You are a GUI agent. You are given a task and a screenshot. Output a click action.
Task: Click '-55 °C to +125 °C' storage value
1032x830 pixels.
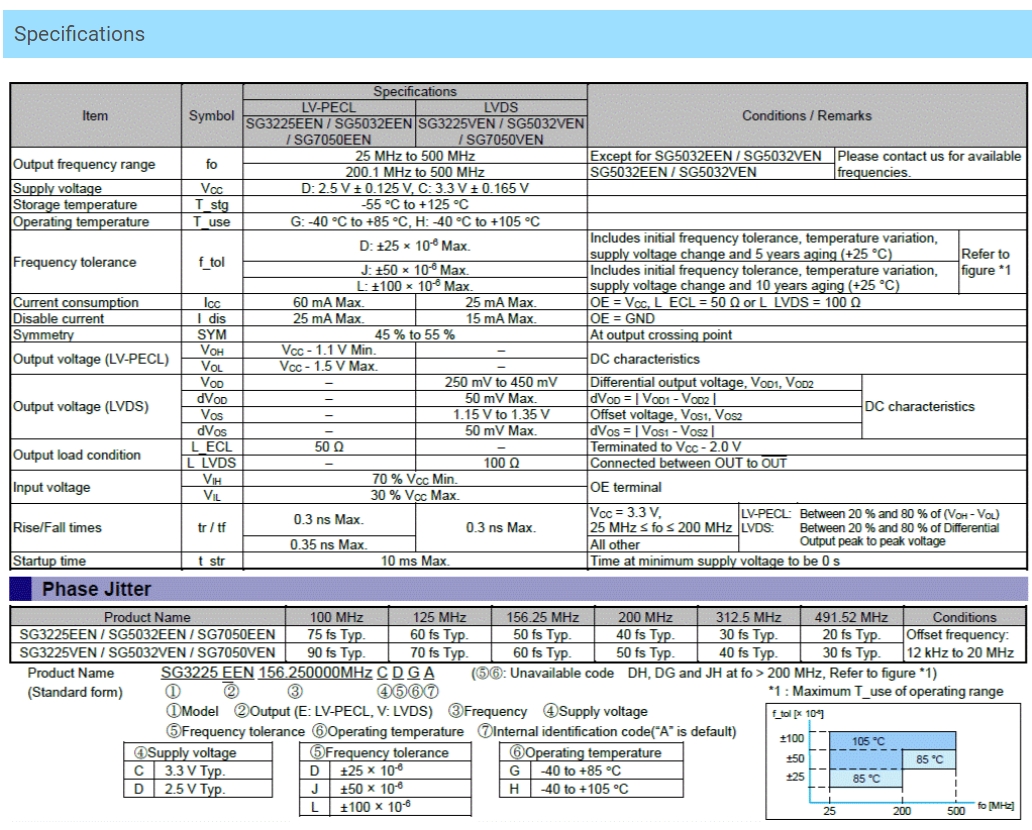(415, 205)
